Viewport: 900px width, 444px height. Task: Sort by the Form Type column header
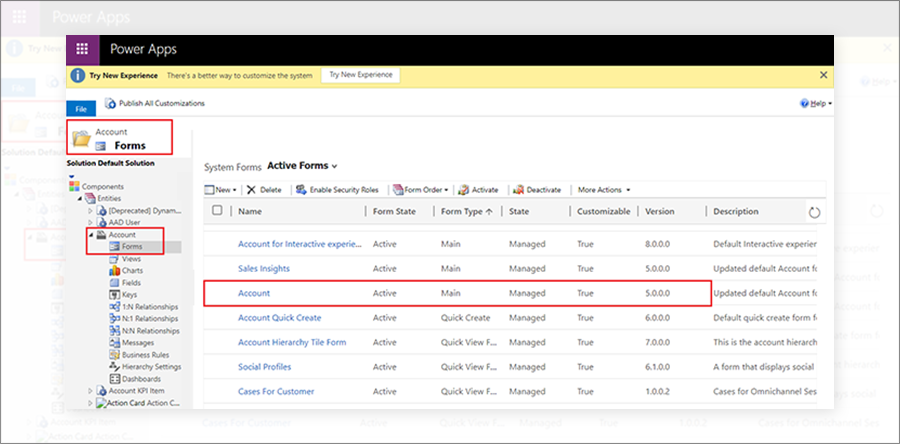click(x=462, y=211)
